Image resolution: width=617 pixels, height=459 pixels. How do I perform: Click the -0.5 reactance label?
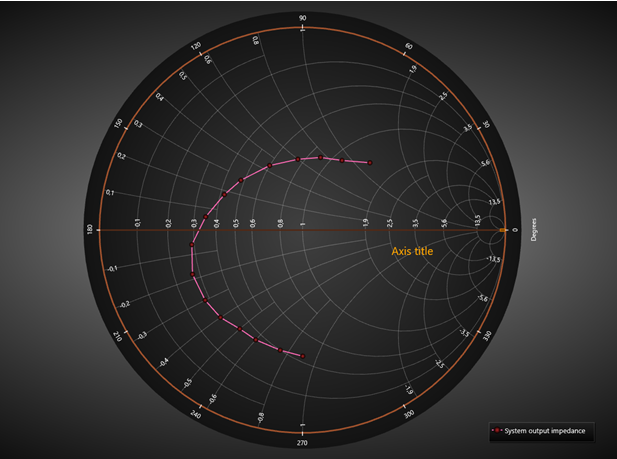pos(188,383)
